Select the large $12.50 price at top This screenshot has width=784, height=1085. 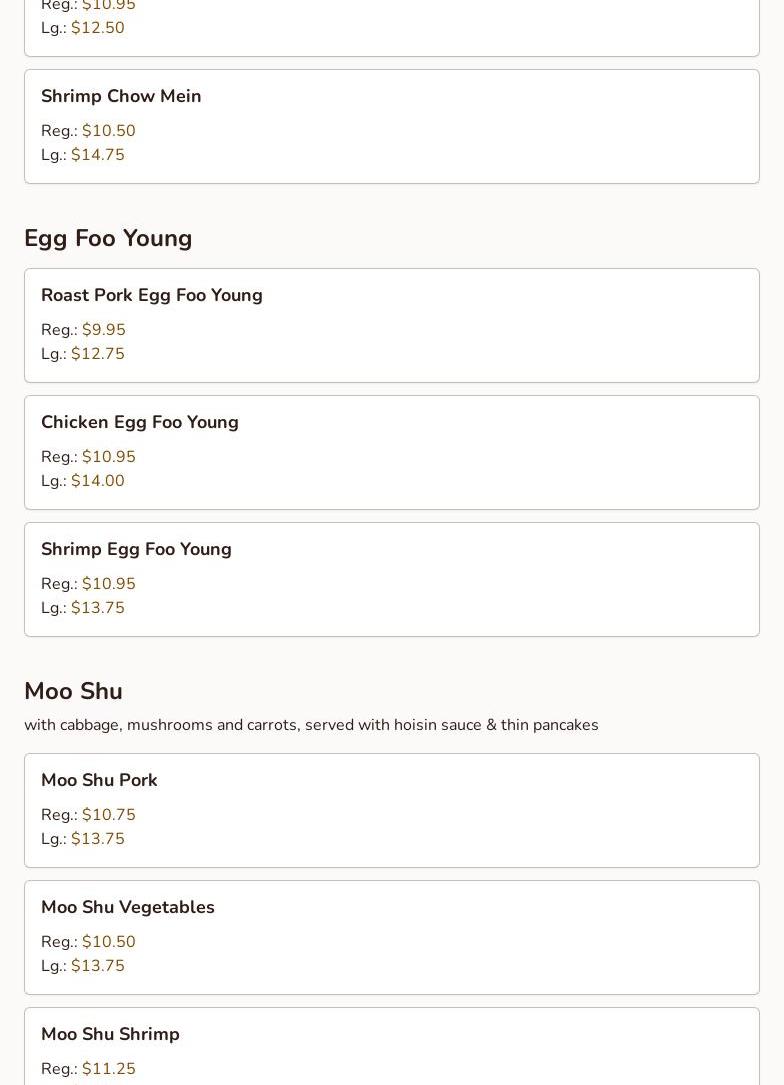click(97, 28)
